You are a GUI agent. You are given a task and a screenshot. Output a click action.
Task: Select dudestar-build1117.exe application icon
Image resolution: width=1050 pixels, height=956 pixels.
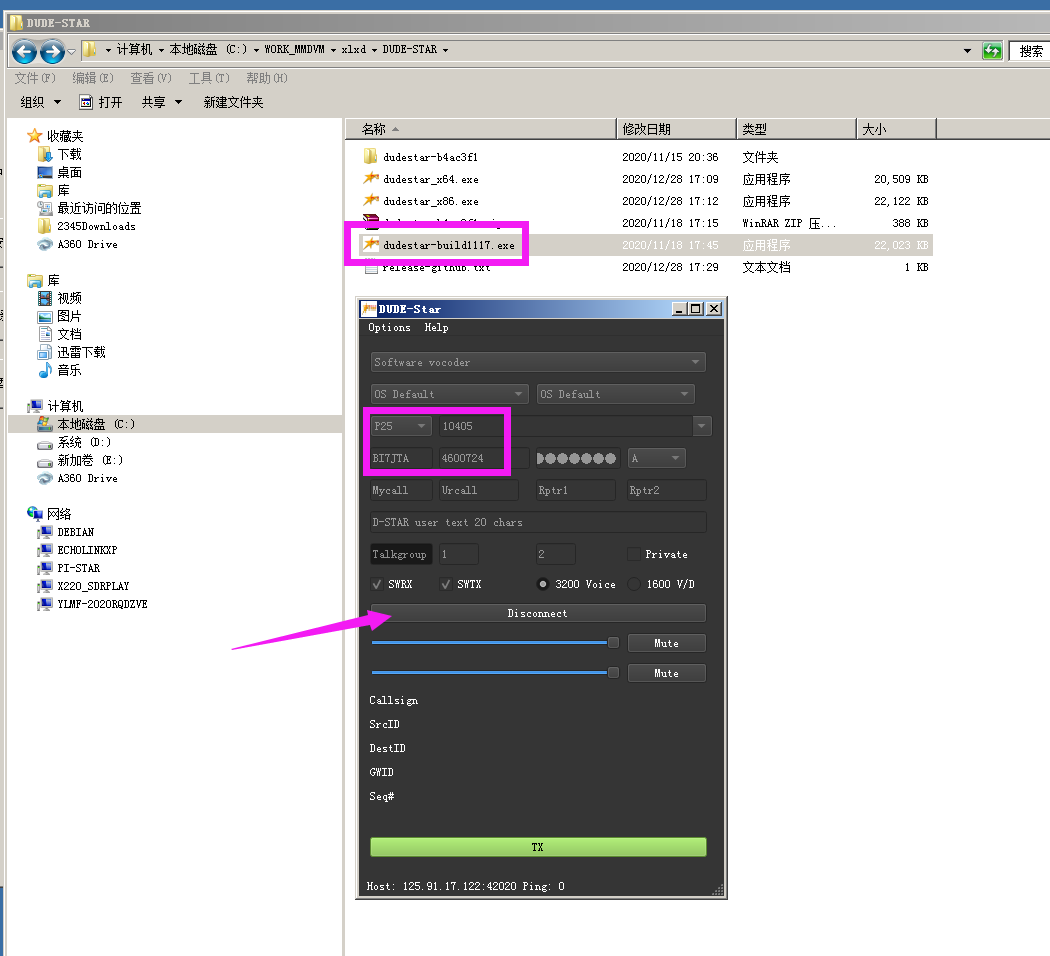370,245
